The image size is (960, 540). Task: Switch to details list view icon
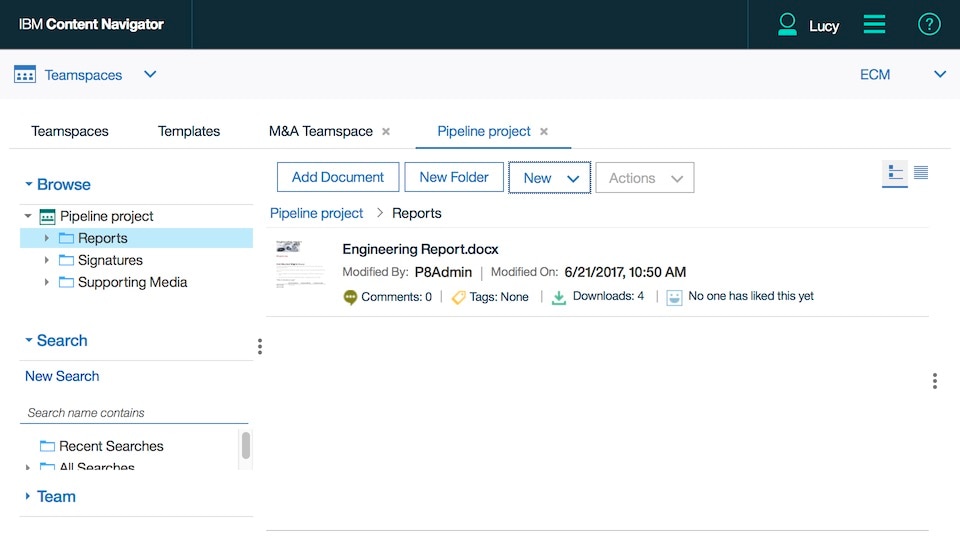pos(921,173)
